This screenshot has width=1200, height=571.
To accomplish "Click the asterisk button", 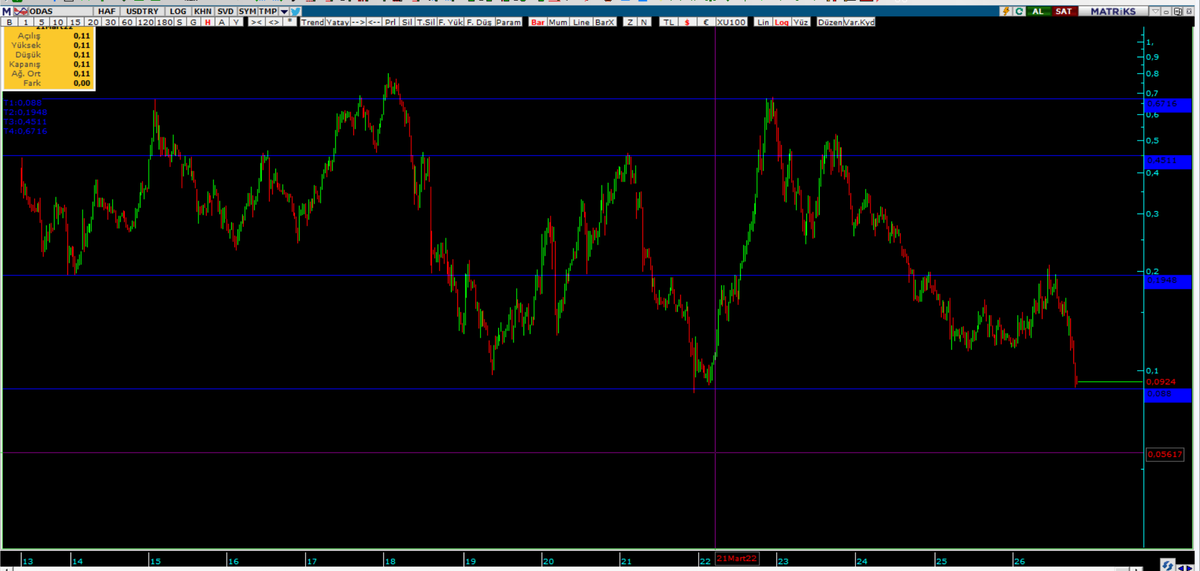I will click(x=290, y=22).
